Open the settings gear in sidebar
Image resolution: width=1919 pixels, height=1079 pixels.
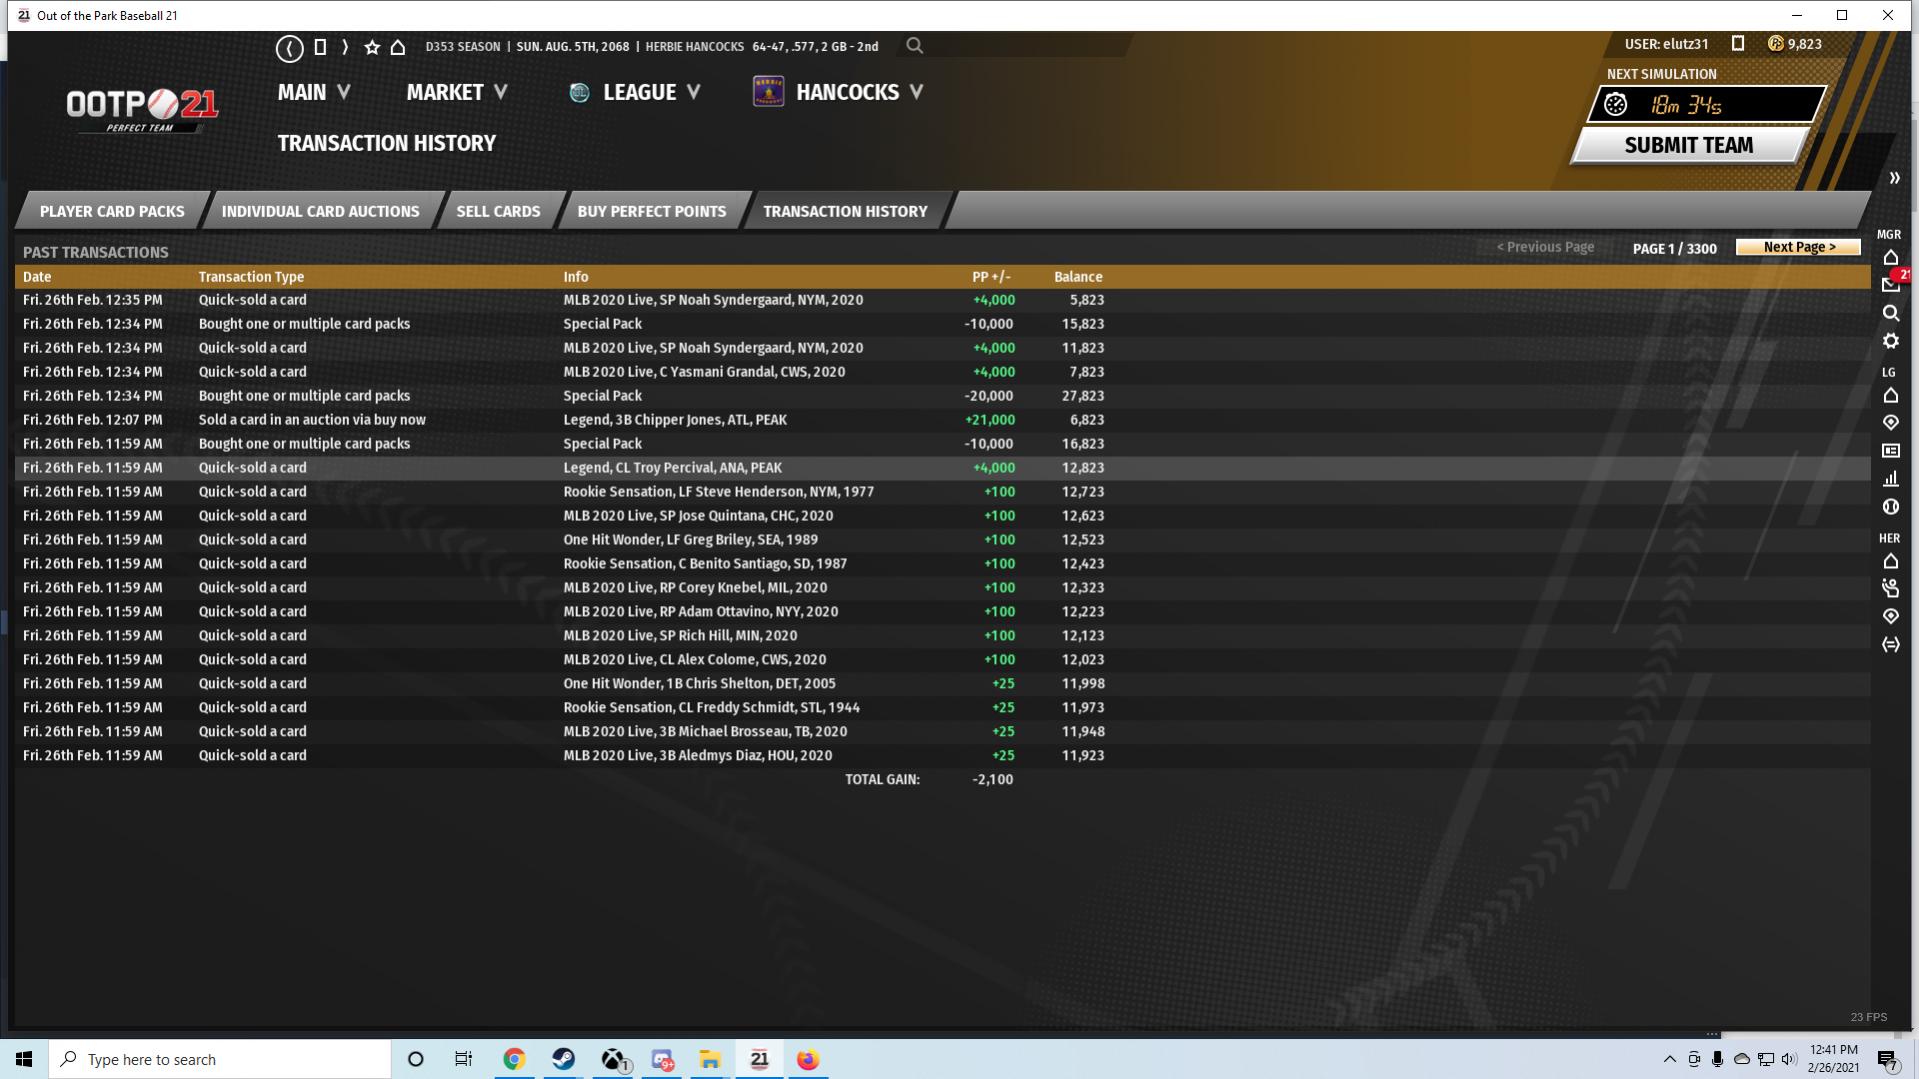pyautogui.click(x=1890, y=341)
